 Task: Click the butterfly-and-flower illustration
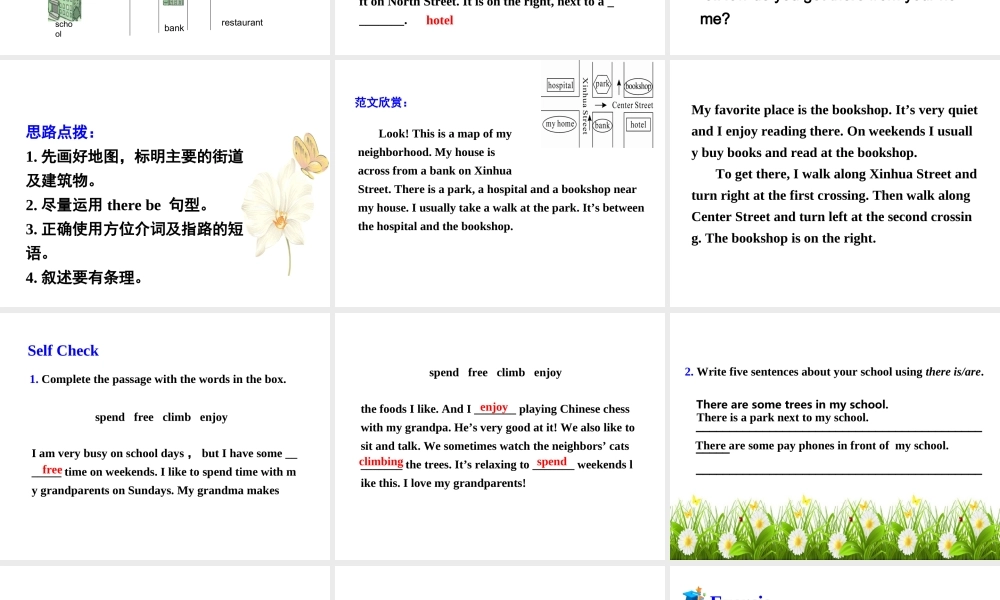click(285, 204)
